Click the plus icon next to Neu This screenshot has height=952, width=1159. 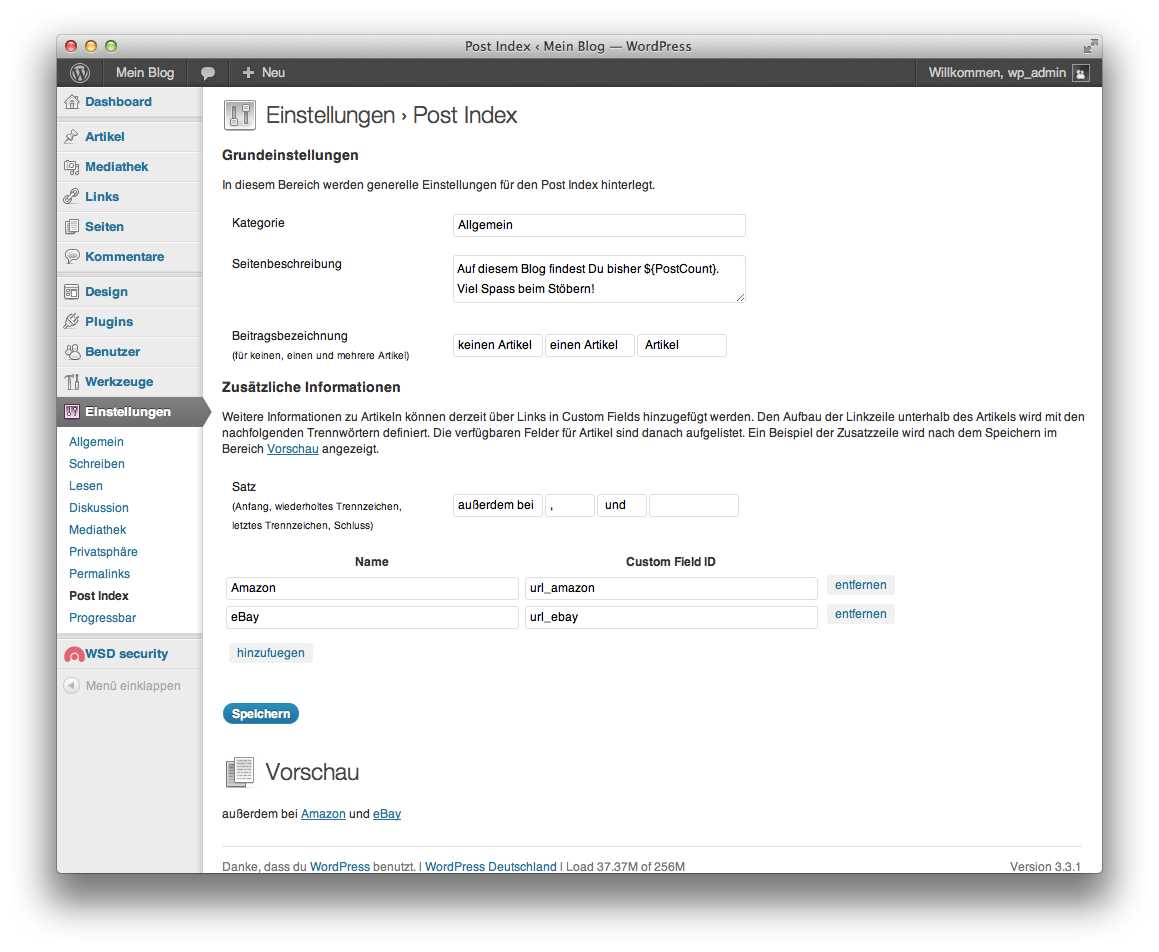click(248, 72)
